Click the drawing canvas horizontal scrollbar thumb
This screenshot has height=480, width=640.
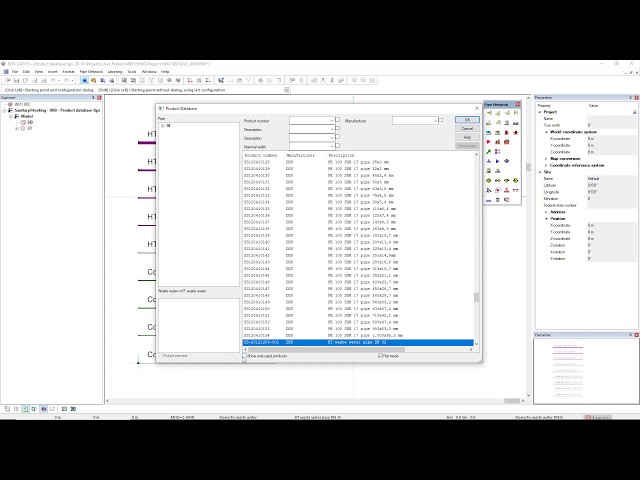tap(511, 401)
